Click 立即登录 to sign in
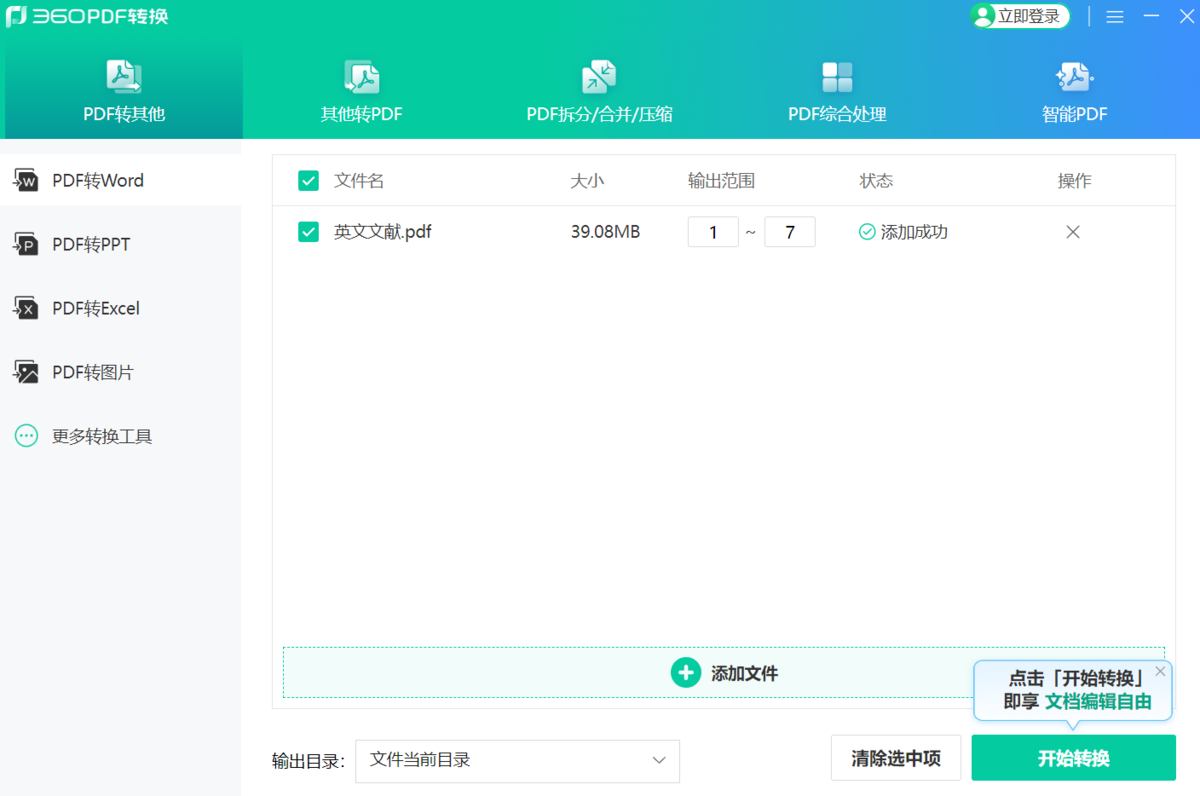 pos(1019,16)
